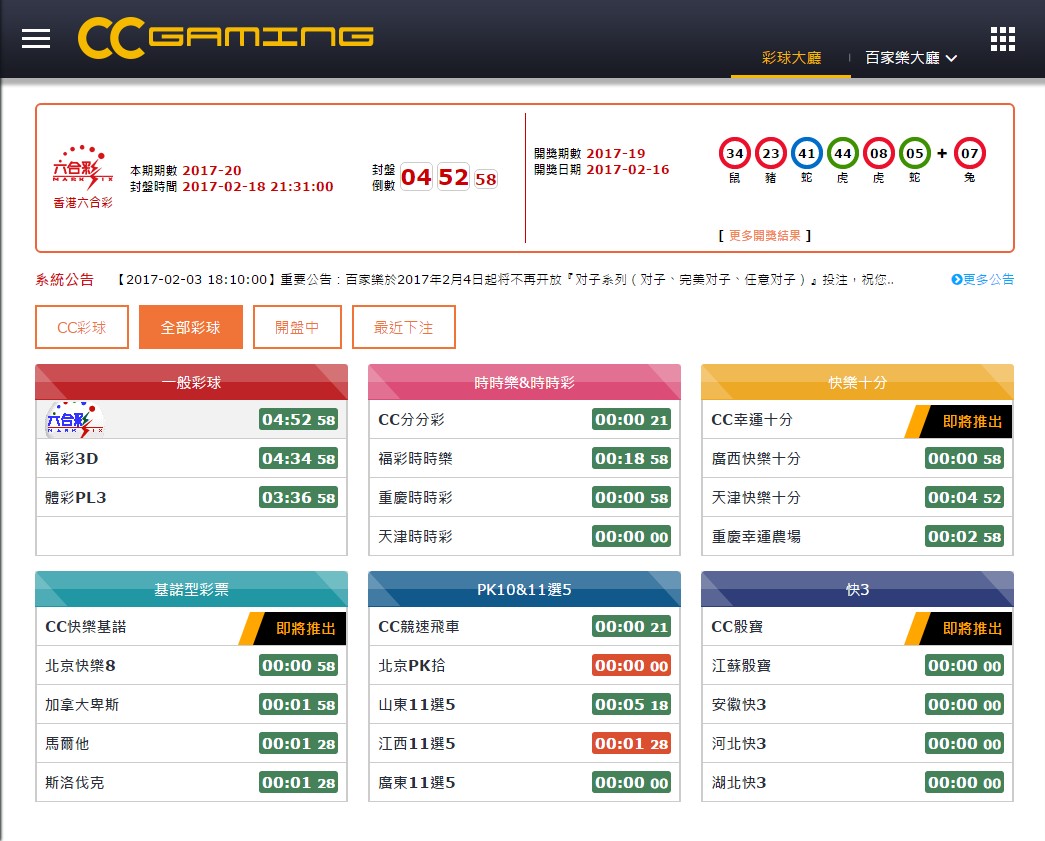Screen dimensions: 1045x841
Task: Click the PK10&11選5 category header
Action: 524,589
